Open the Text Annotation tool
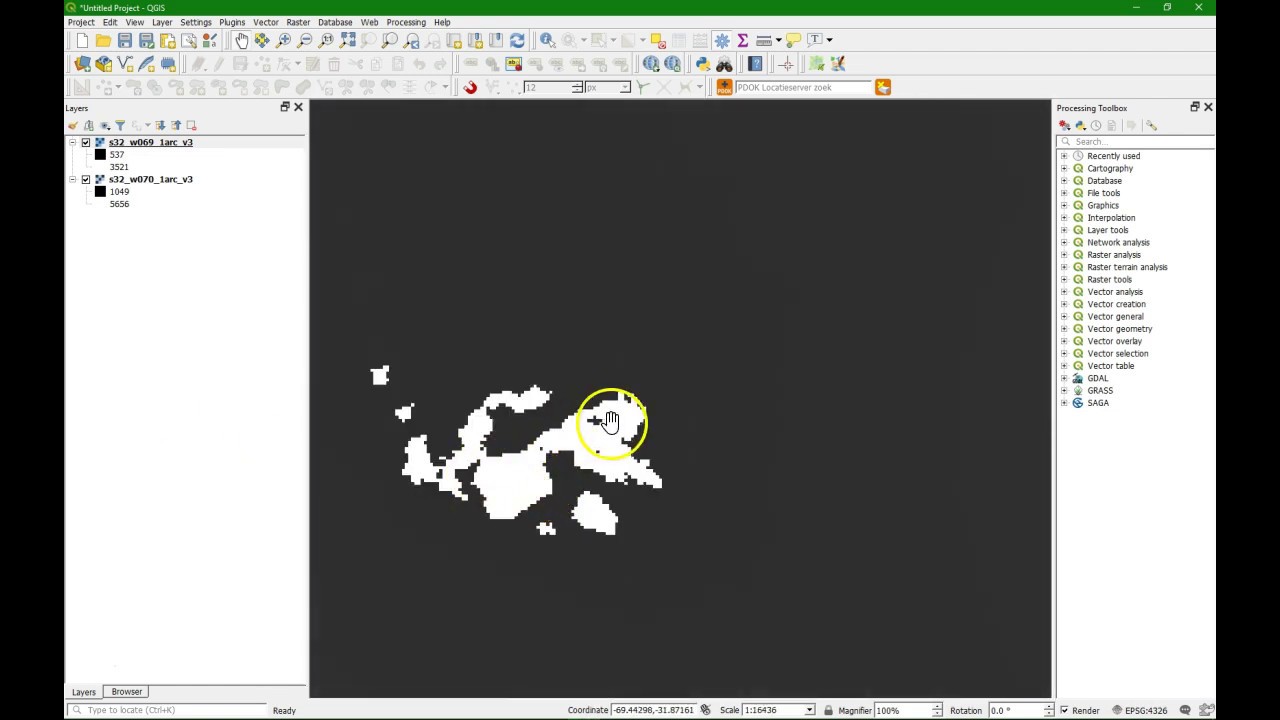Image resolution: width=1280 pixels, height=720 pixels. [x=815, y=40]
